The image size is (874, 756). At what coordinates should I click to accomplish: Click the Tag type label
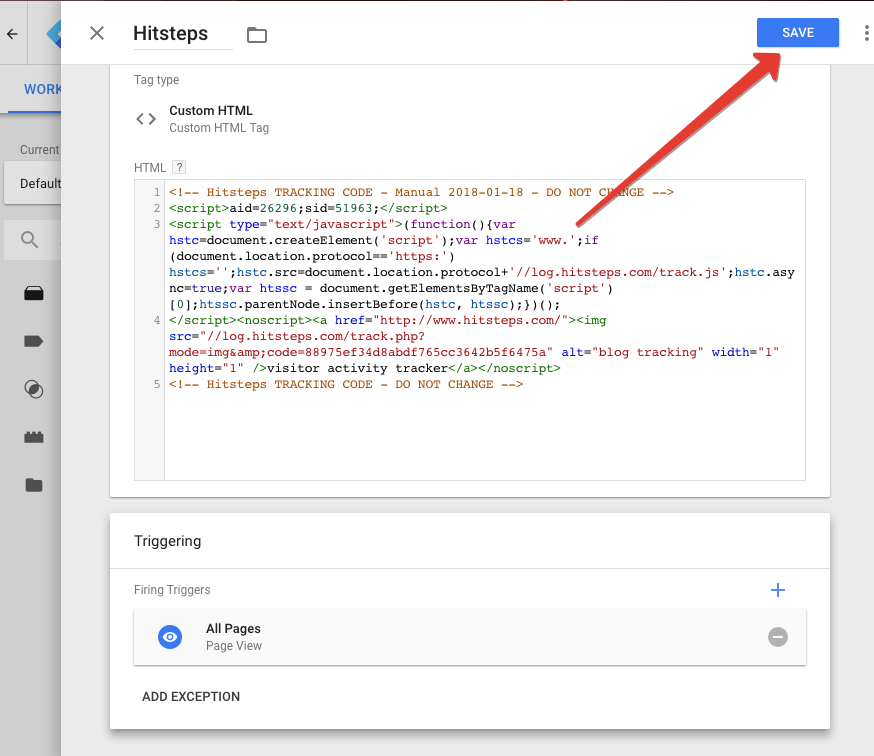(156, 80)
